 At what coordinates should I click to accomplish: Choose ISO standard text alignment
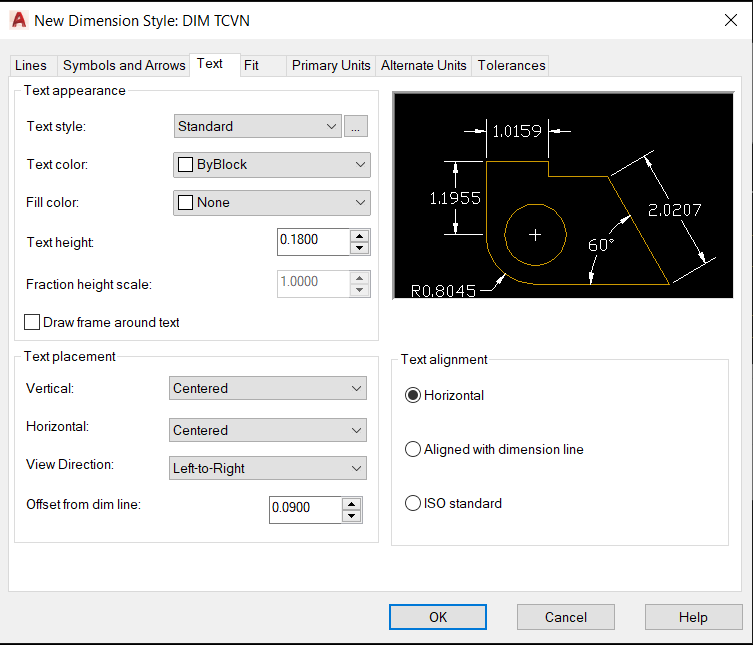coord(413,504)
